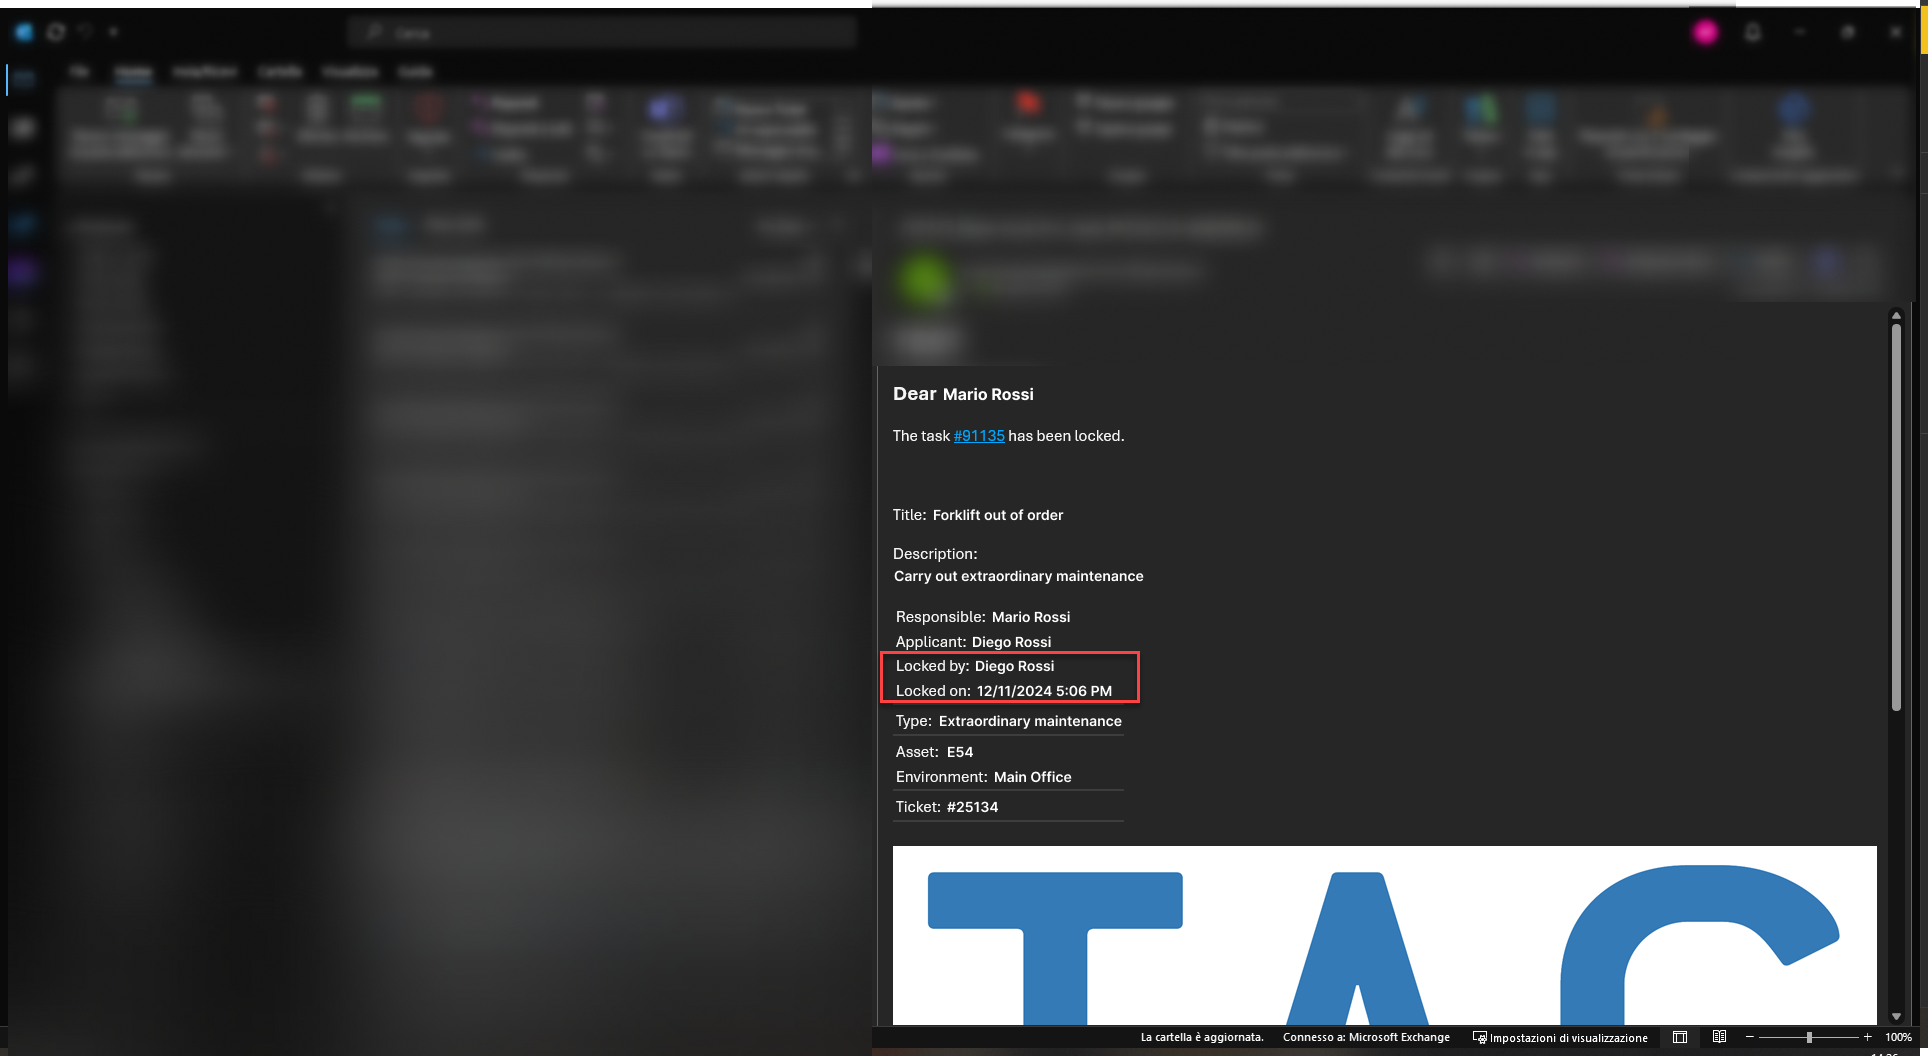Open the Visualizza ribbon tab
This screenshot has height=1056, width=1928.
pyautogui.click(x=350, y=72)
